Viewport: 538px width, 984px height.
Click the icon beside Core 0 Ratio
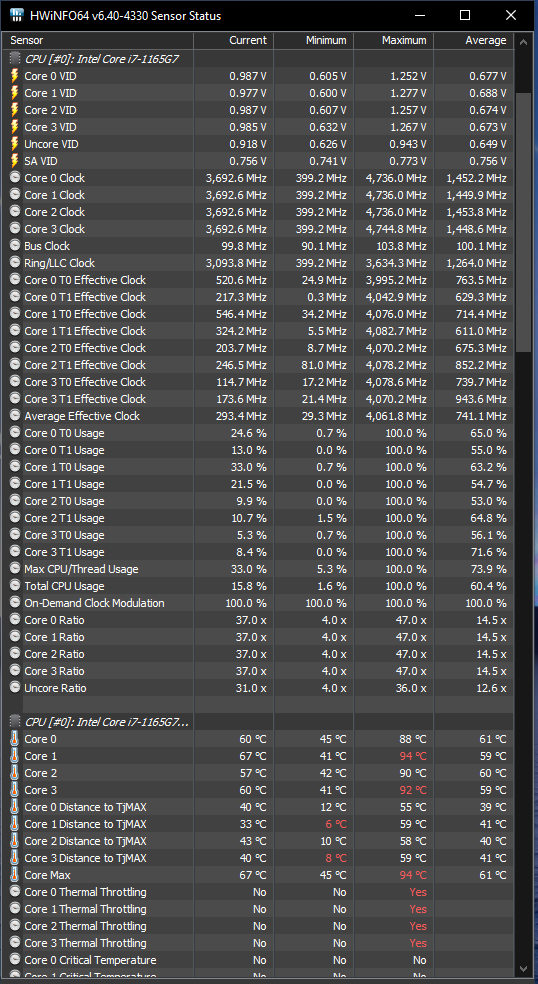[x=15, y=619]
